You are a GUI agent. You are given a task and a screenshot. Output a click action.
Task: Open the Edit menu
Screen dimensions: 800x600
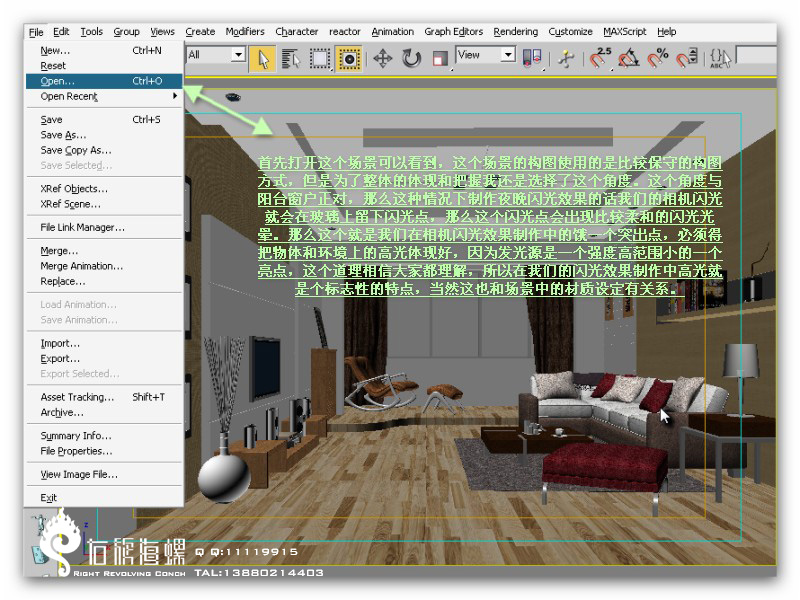point(61,32)
